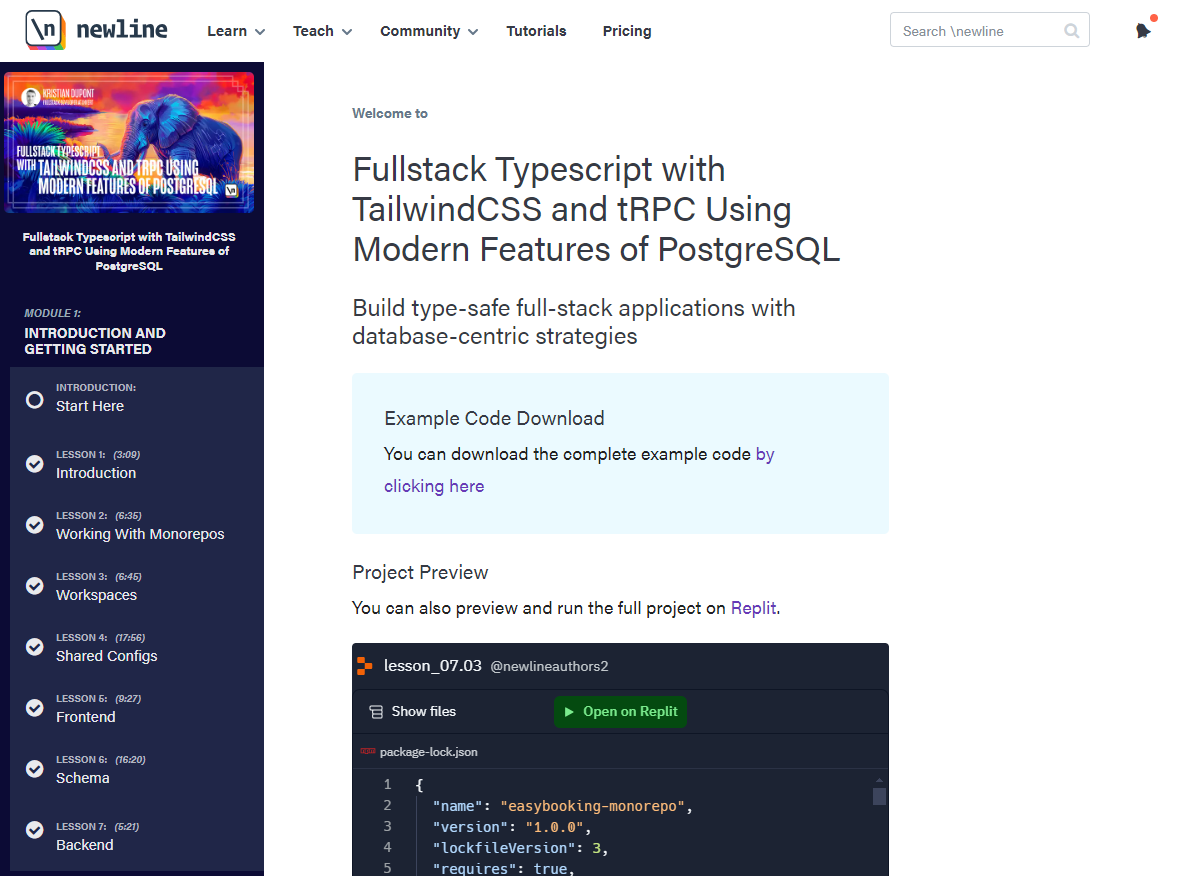Viewport: 1189px width, 876px height.
Task: Click "lockfileVersion" key in code
Action: (x=504, y=848)
